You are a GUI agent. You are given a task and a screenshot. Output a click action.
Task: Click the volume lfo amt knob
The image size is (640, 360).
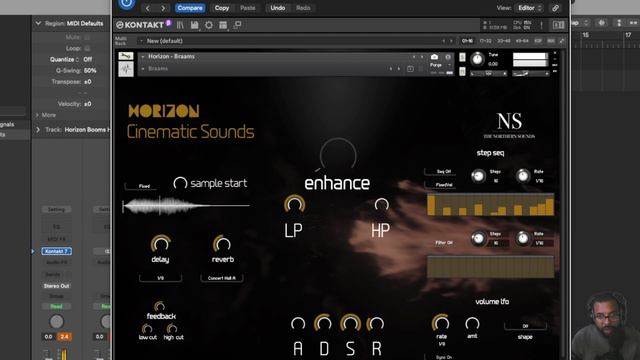tap(472, 324)
